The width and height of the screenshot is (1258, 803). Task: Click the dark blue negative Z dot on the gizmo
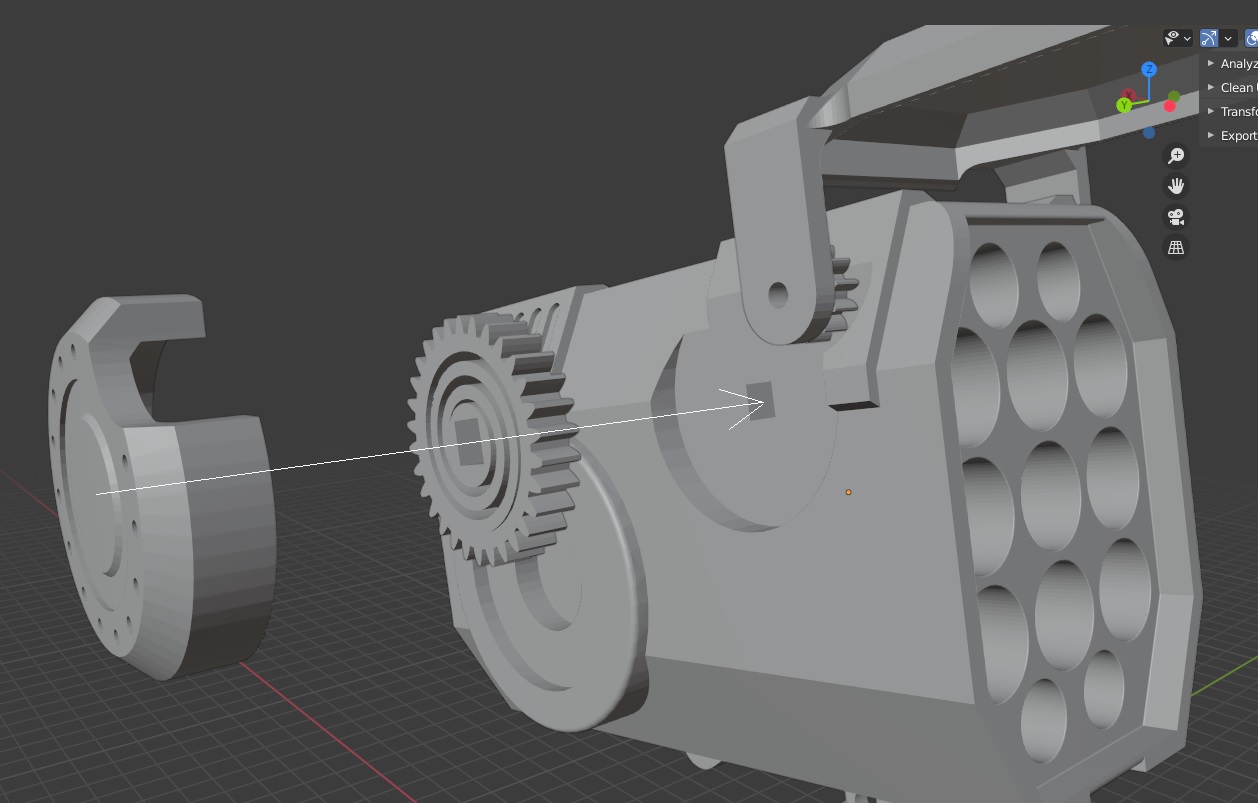click(1148, 133)
